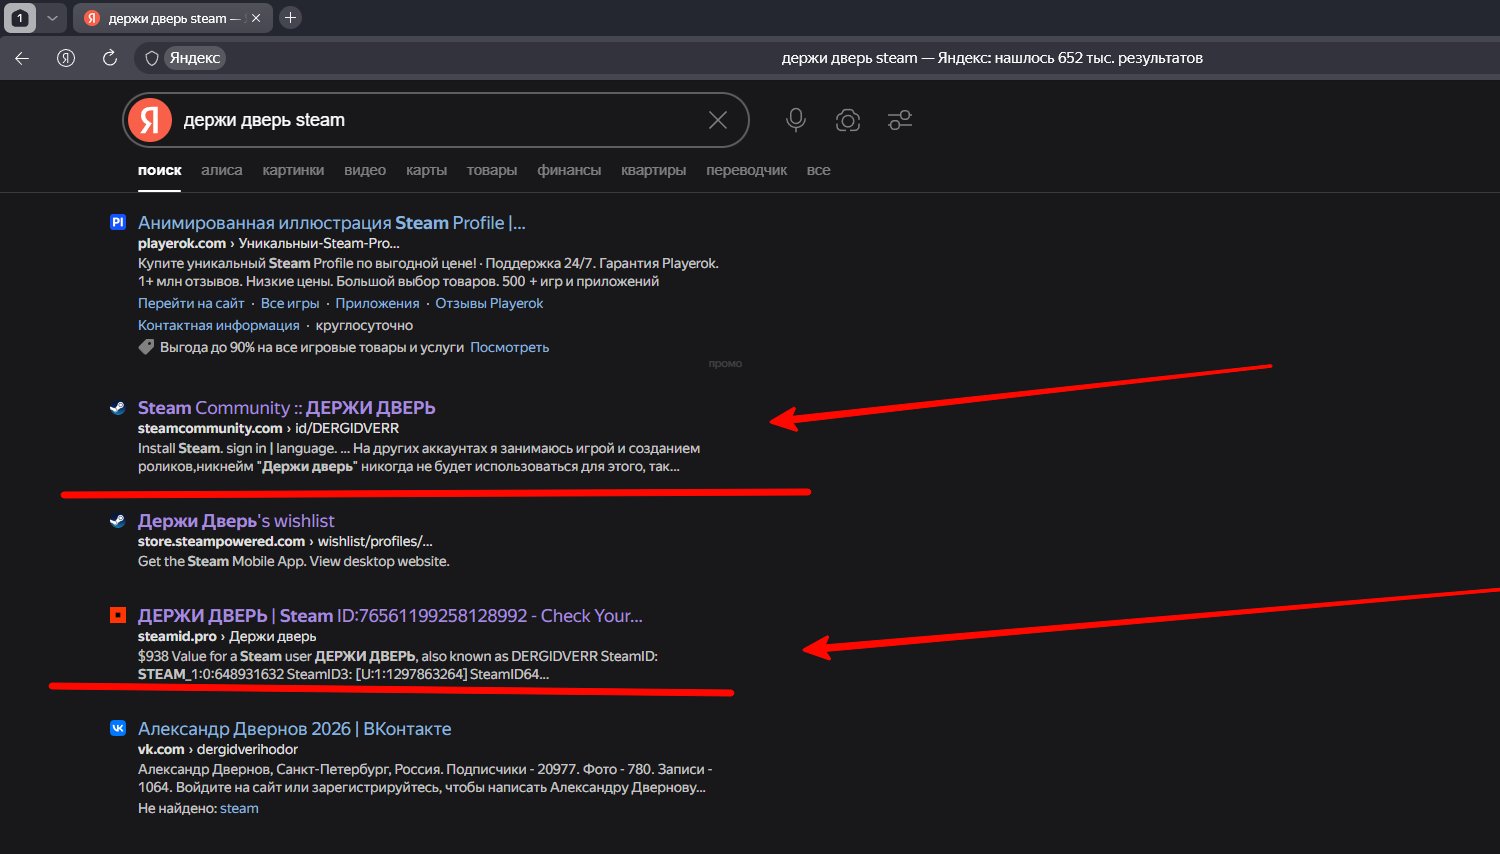Open 'Александр Двернов 2026 | ВКонтакте' result
Viewport: 1500px width, 854px height.
coord(294,729)
